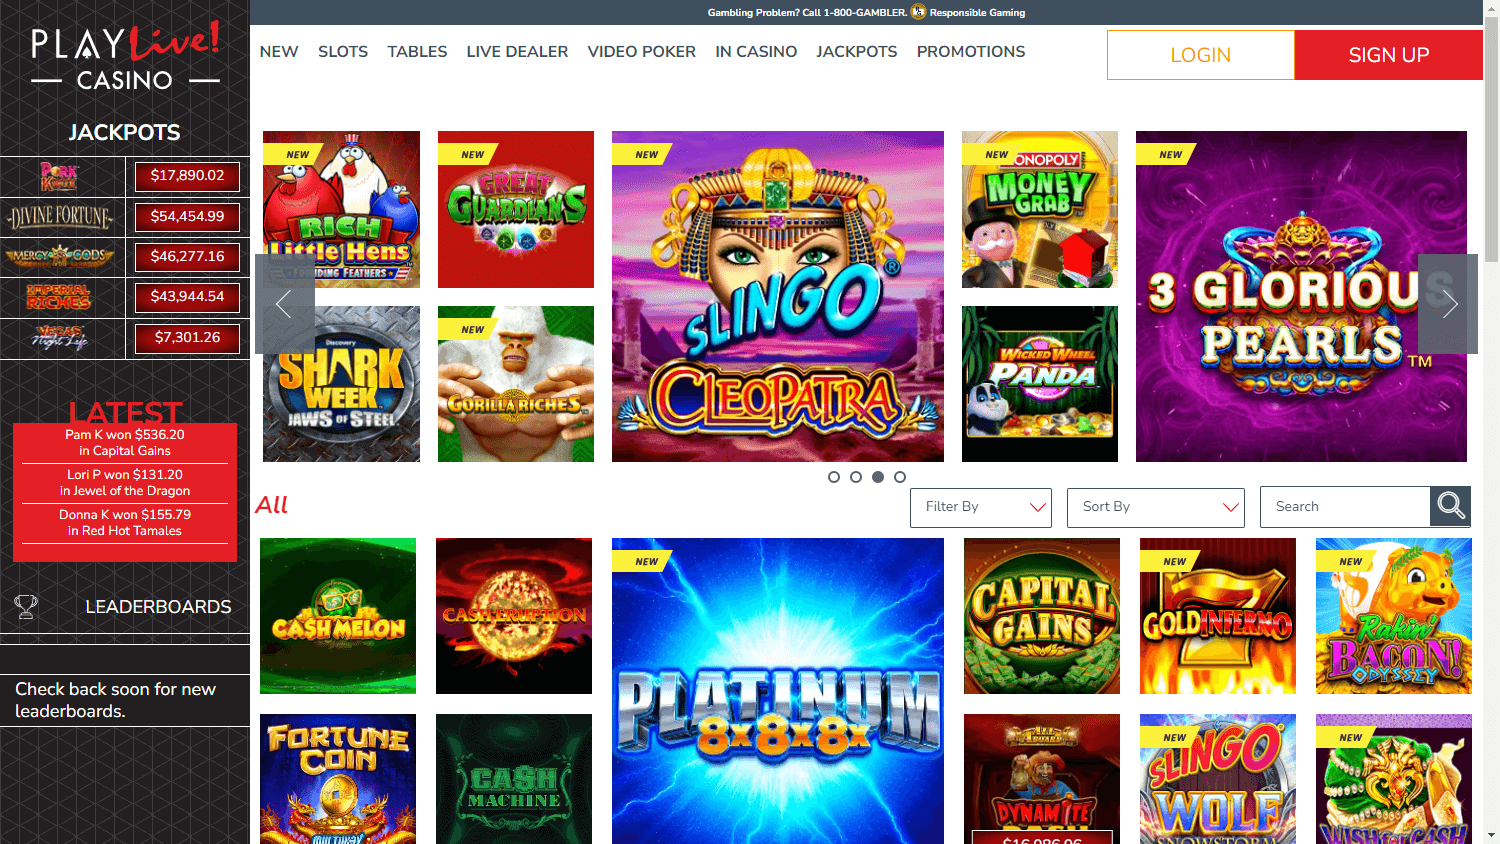
Task: Open the TABLES menu
Action: click(417, 52)
